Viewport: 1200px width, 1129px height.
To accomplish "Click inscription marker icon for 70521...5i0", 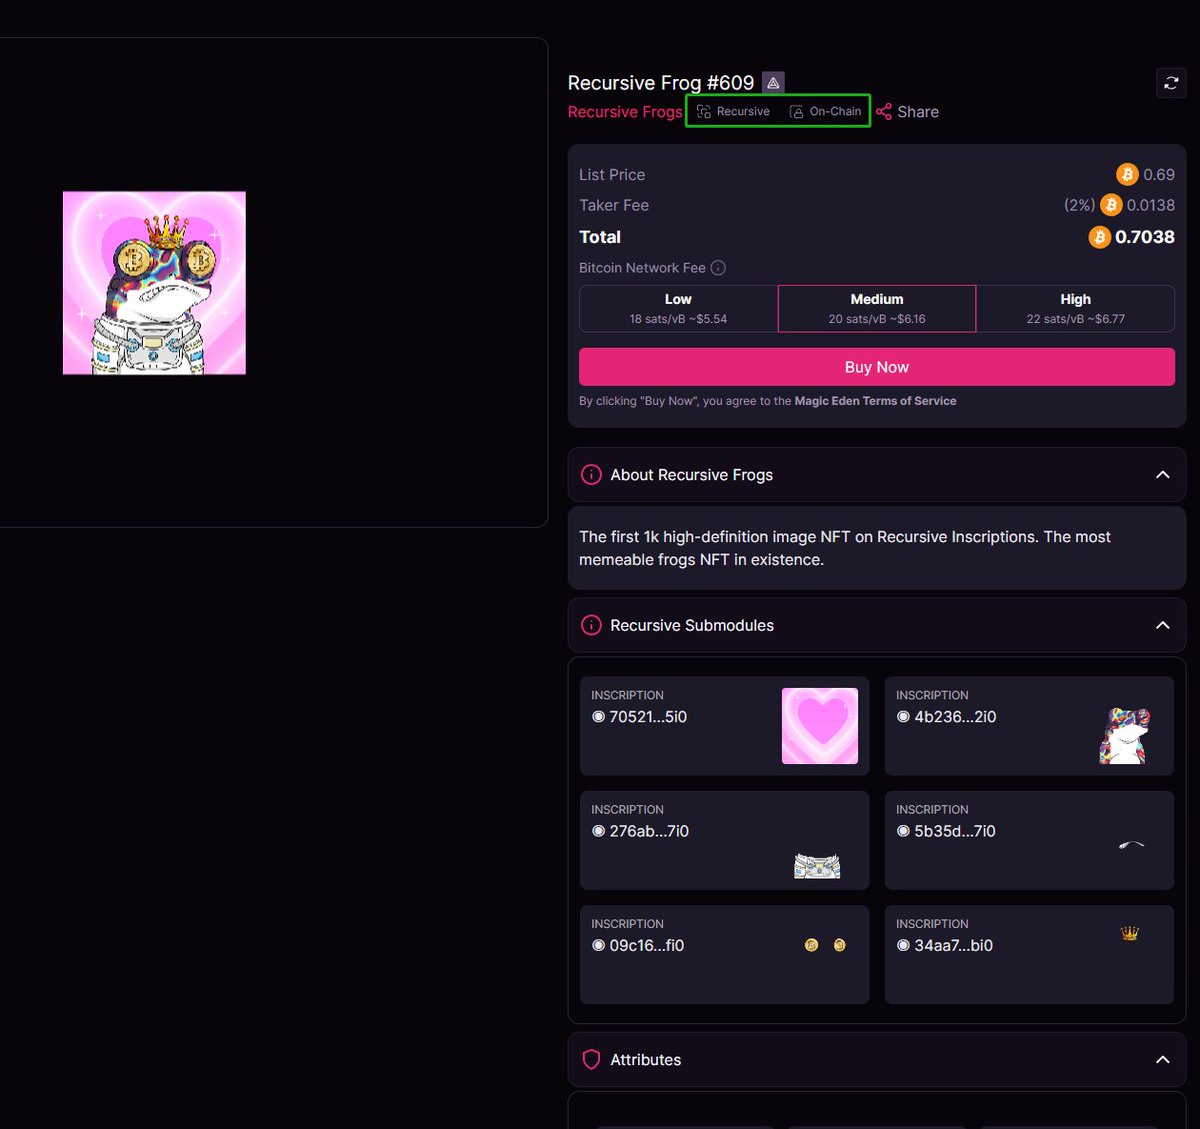I will 598,717.
